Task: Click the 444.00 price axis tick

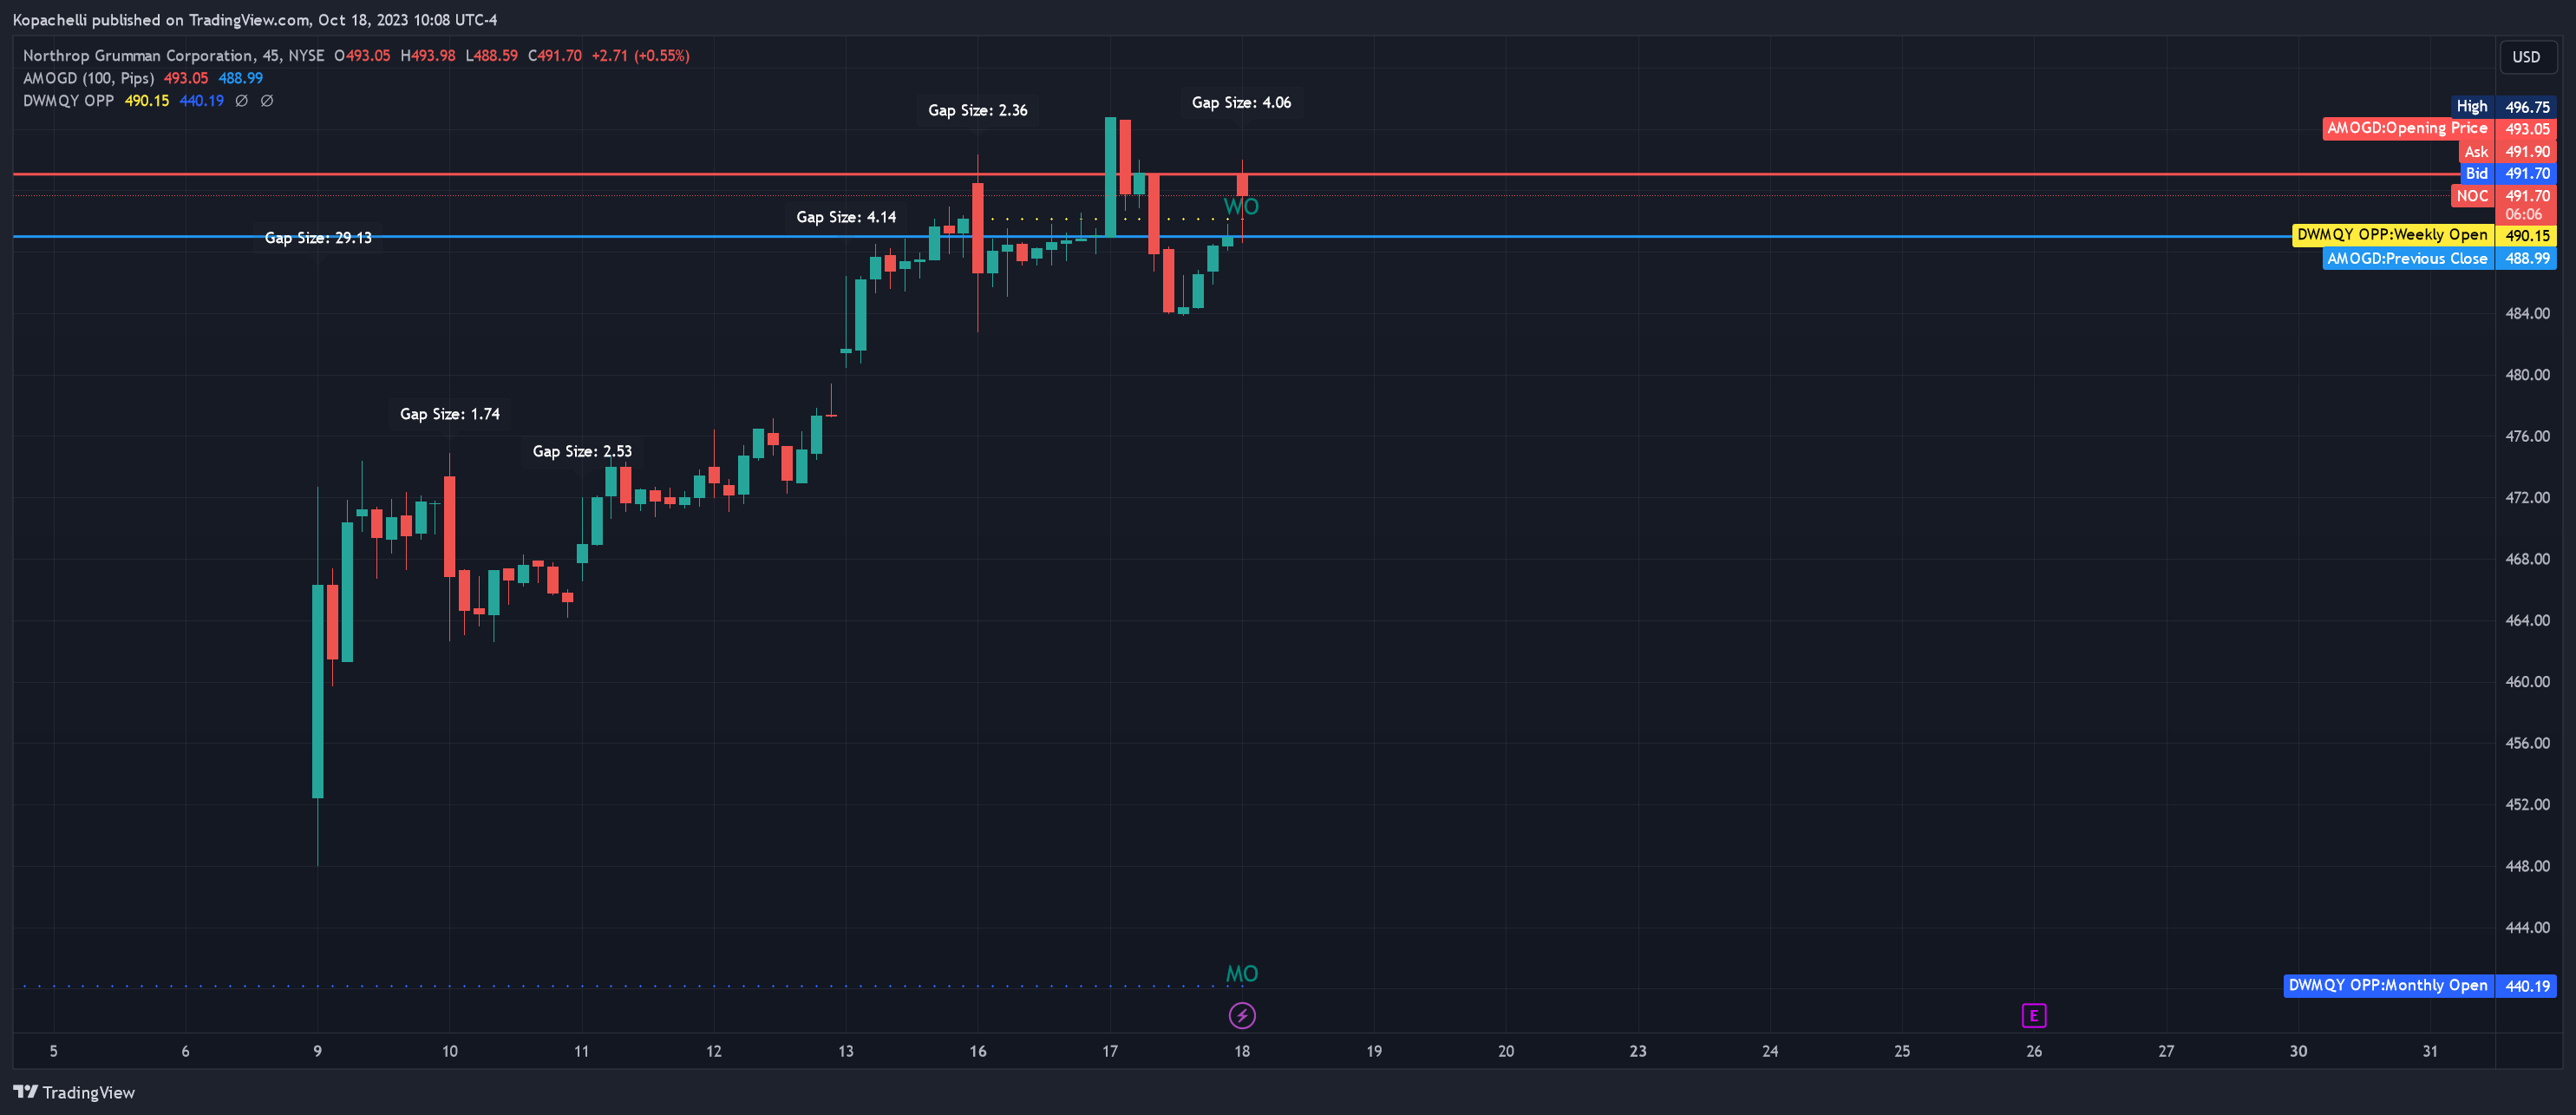Action: [2527, 928]
